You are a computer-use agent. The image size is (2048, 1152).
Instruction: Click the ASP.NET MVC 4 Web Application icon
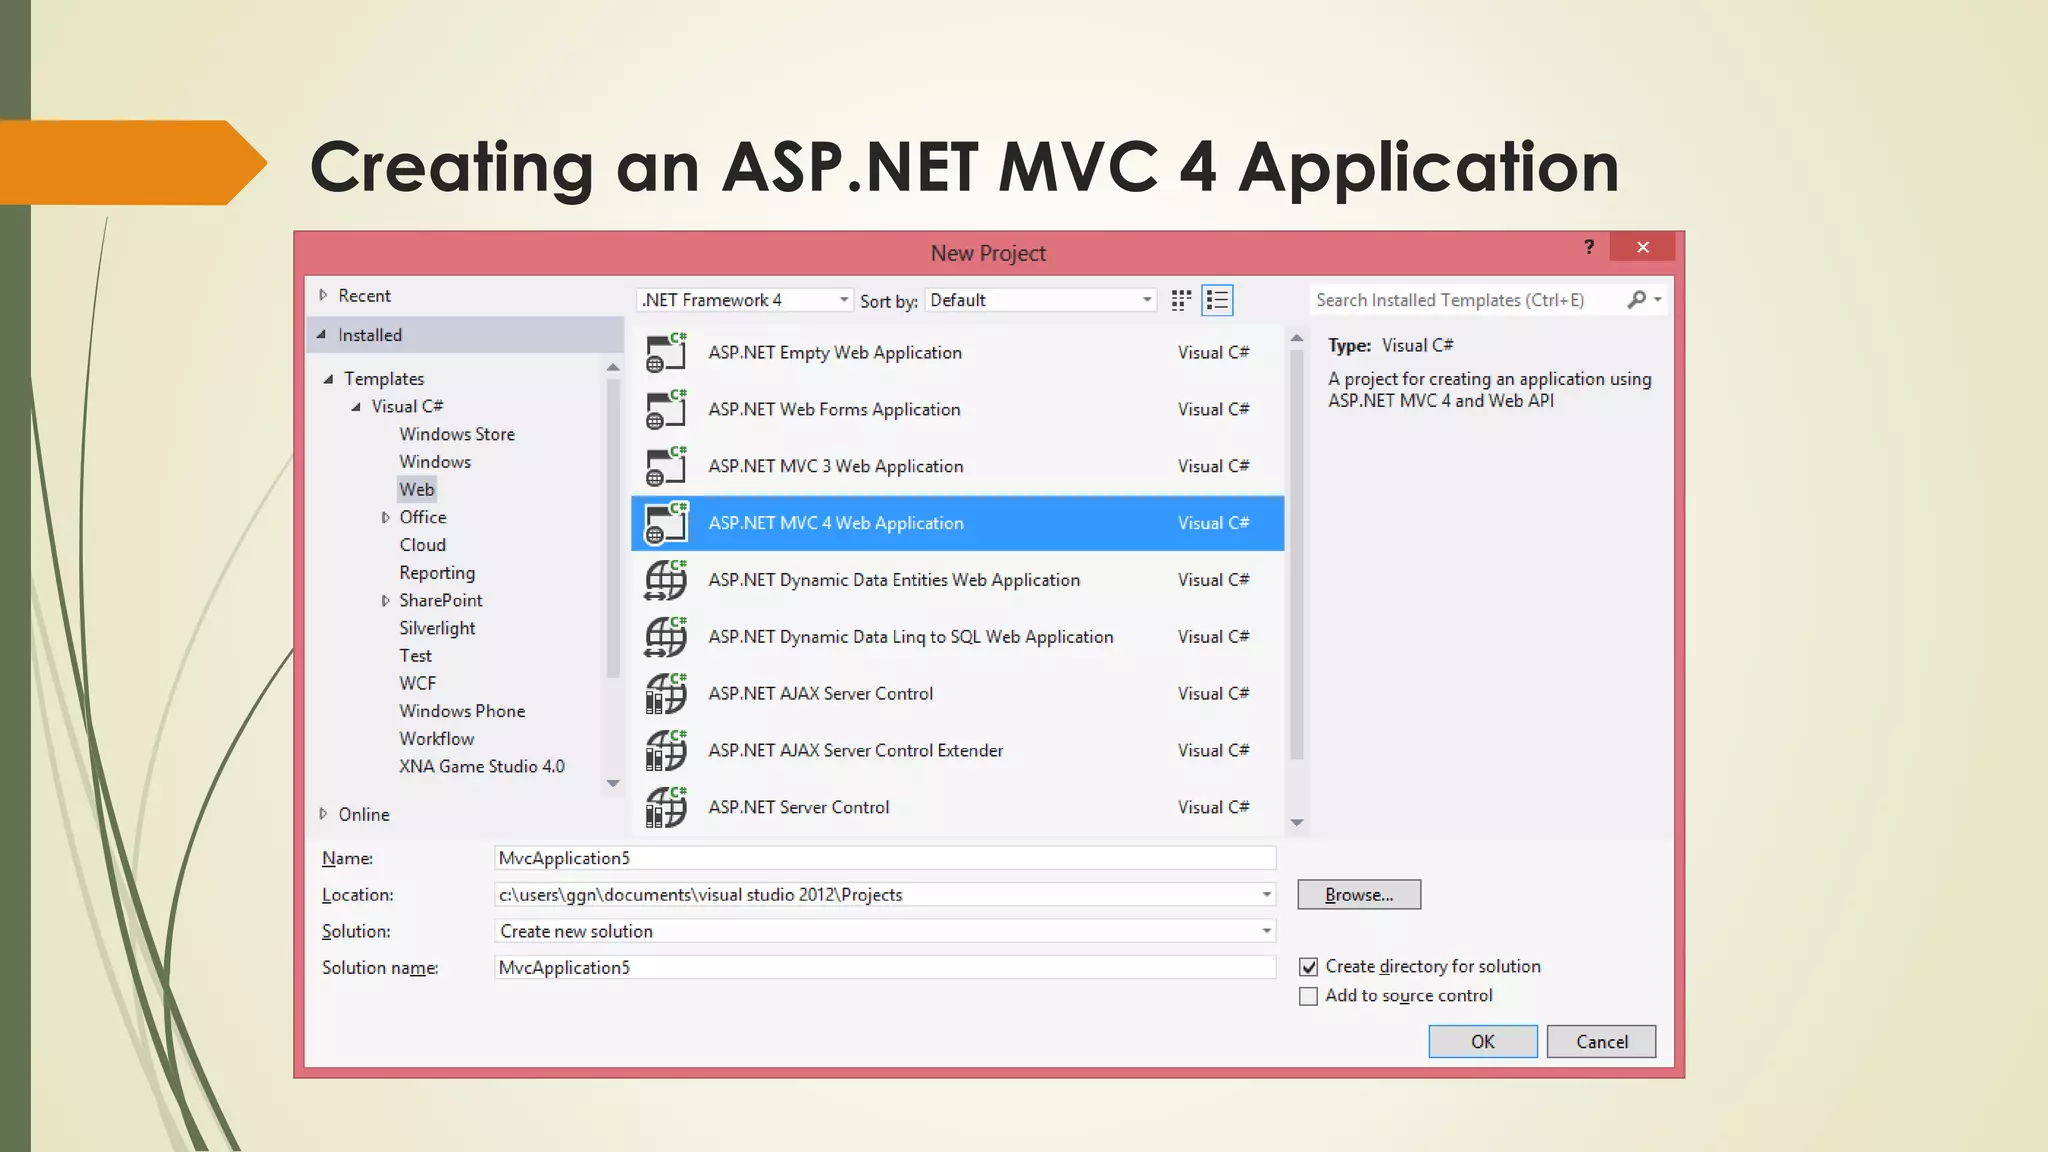(x=666, y=523)
